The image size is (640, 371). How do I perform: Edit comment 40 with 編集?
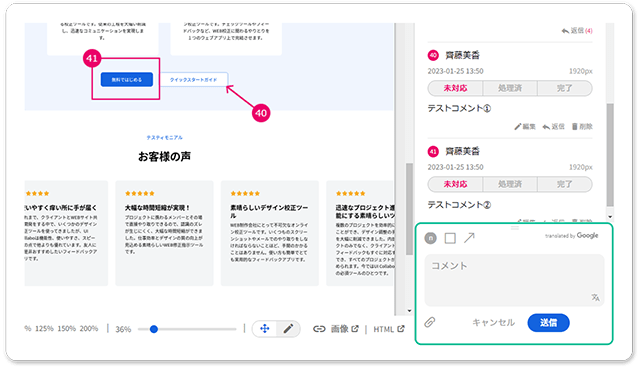click(525, 127)
